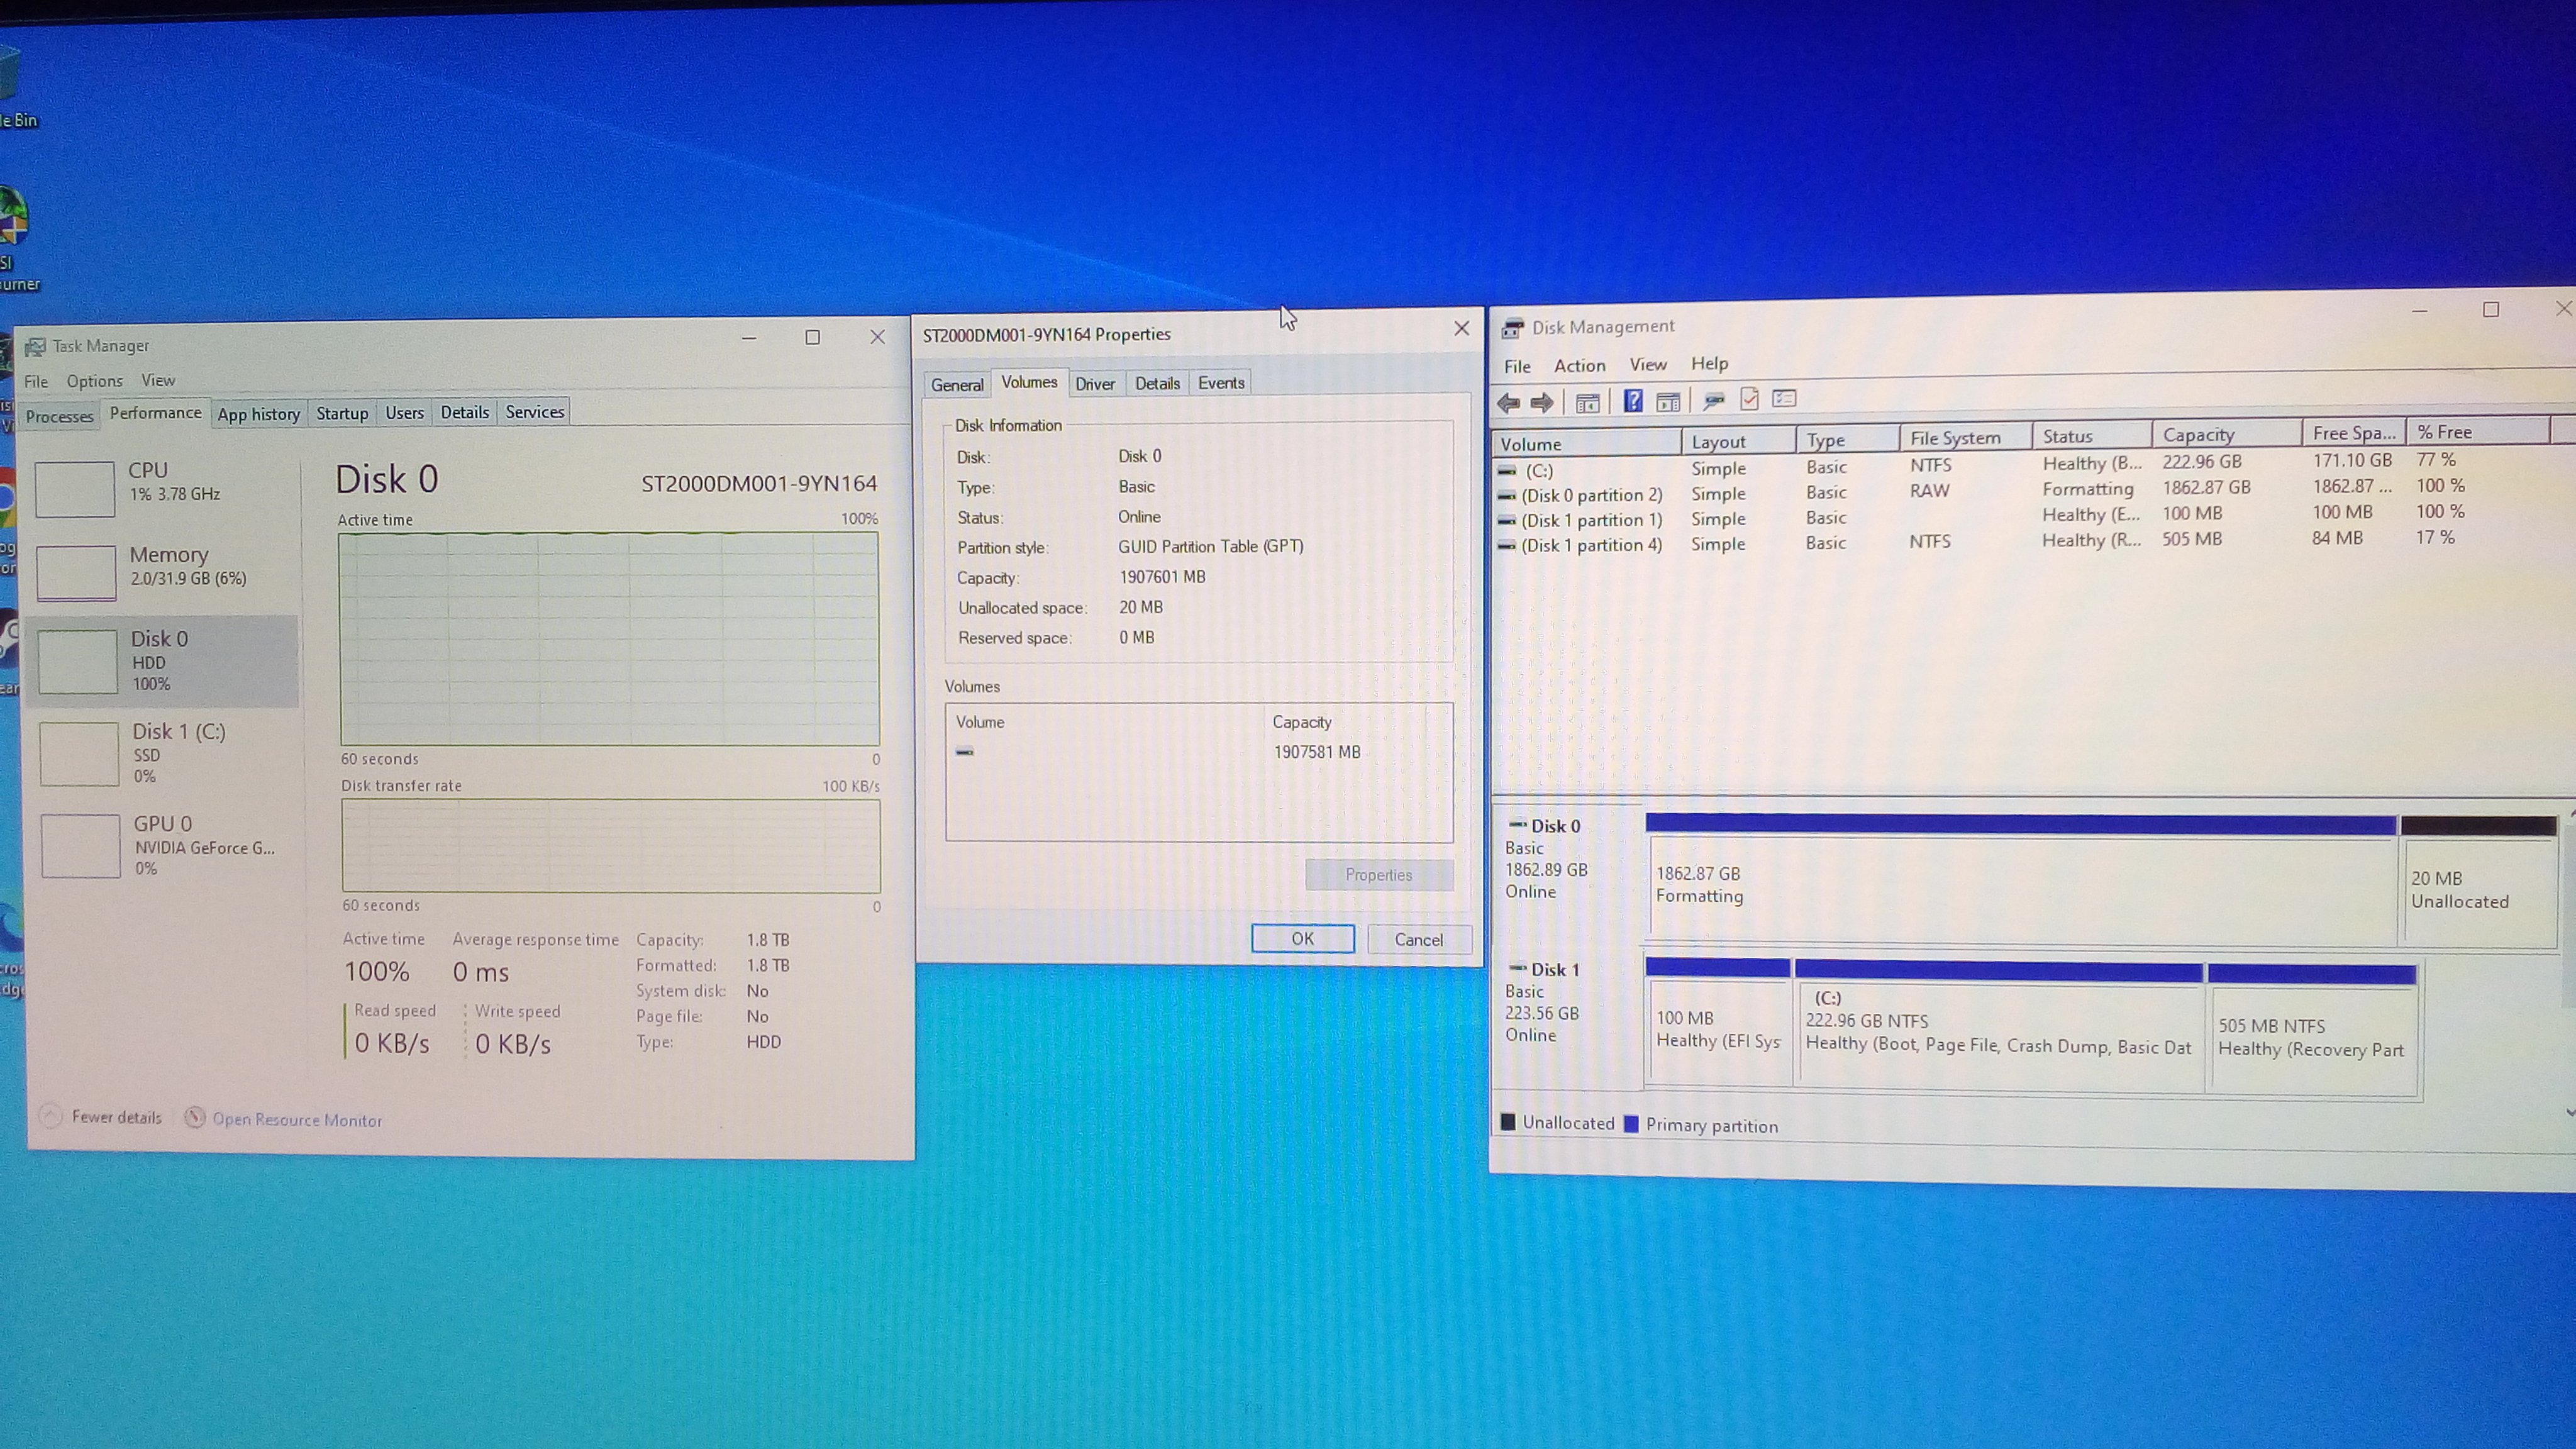Switch to the Services tab
The height and width of the screenshot is (1449, 2576).
coord(535,412)
